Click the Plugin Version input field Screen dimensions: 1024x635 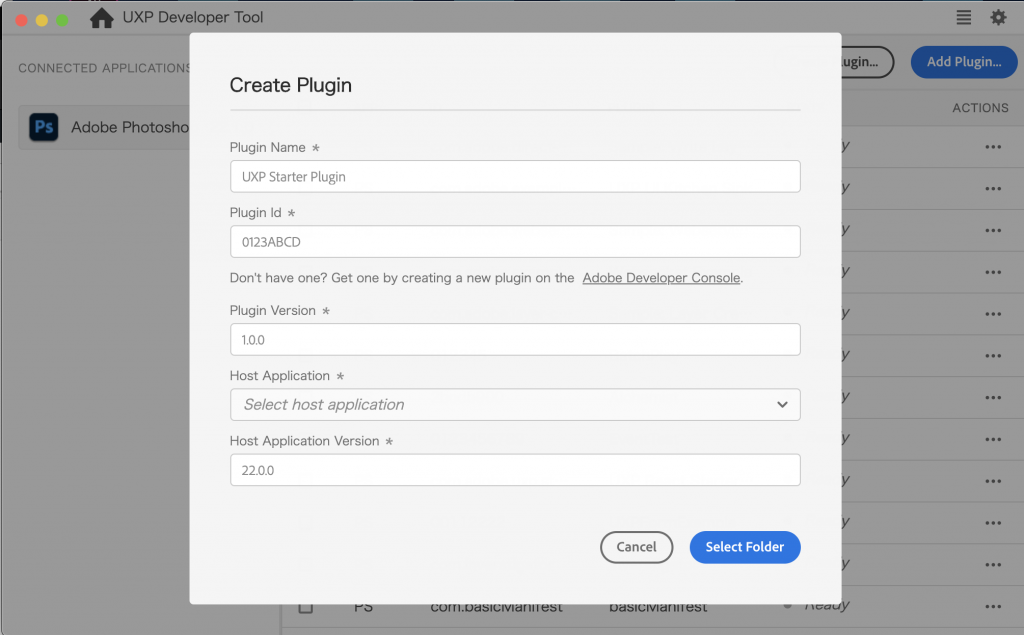(515, 339)
